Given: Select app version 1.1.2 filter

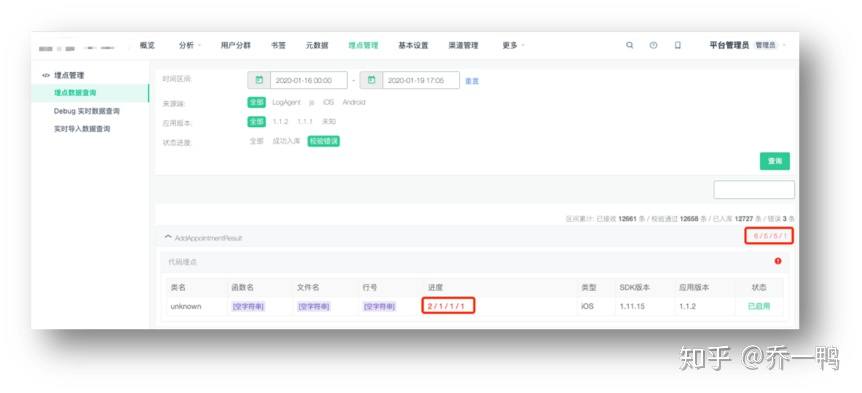Looking at the screenshot, I should coord(280,121).
